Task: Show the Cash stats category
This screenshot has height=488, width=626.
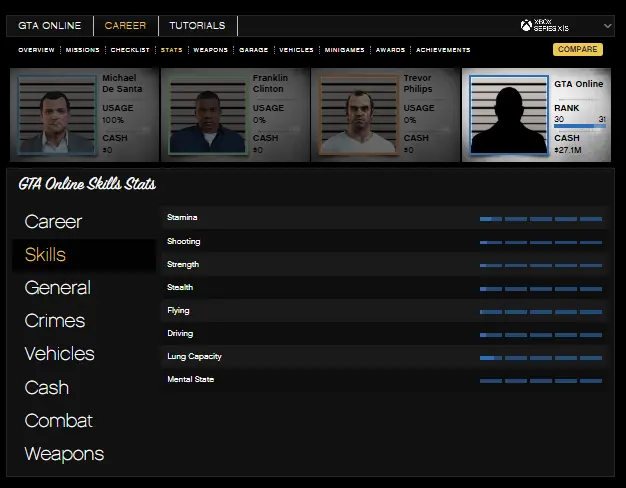Action: pos(46,387)
